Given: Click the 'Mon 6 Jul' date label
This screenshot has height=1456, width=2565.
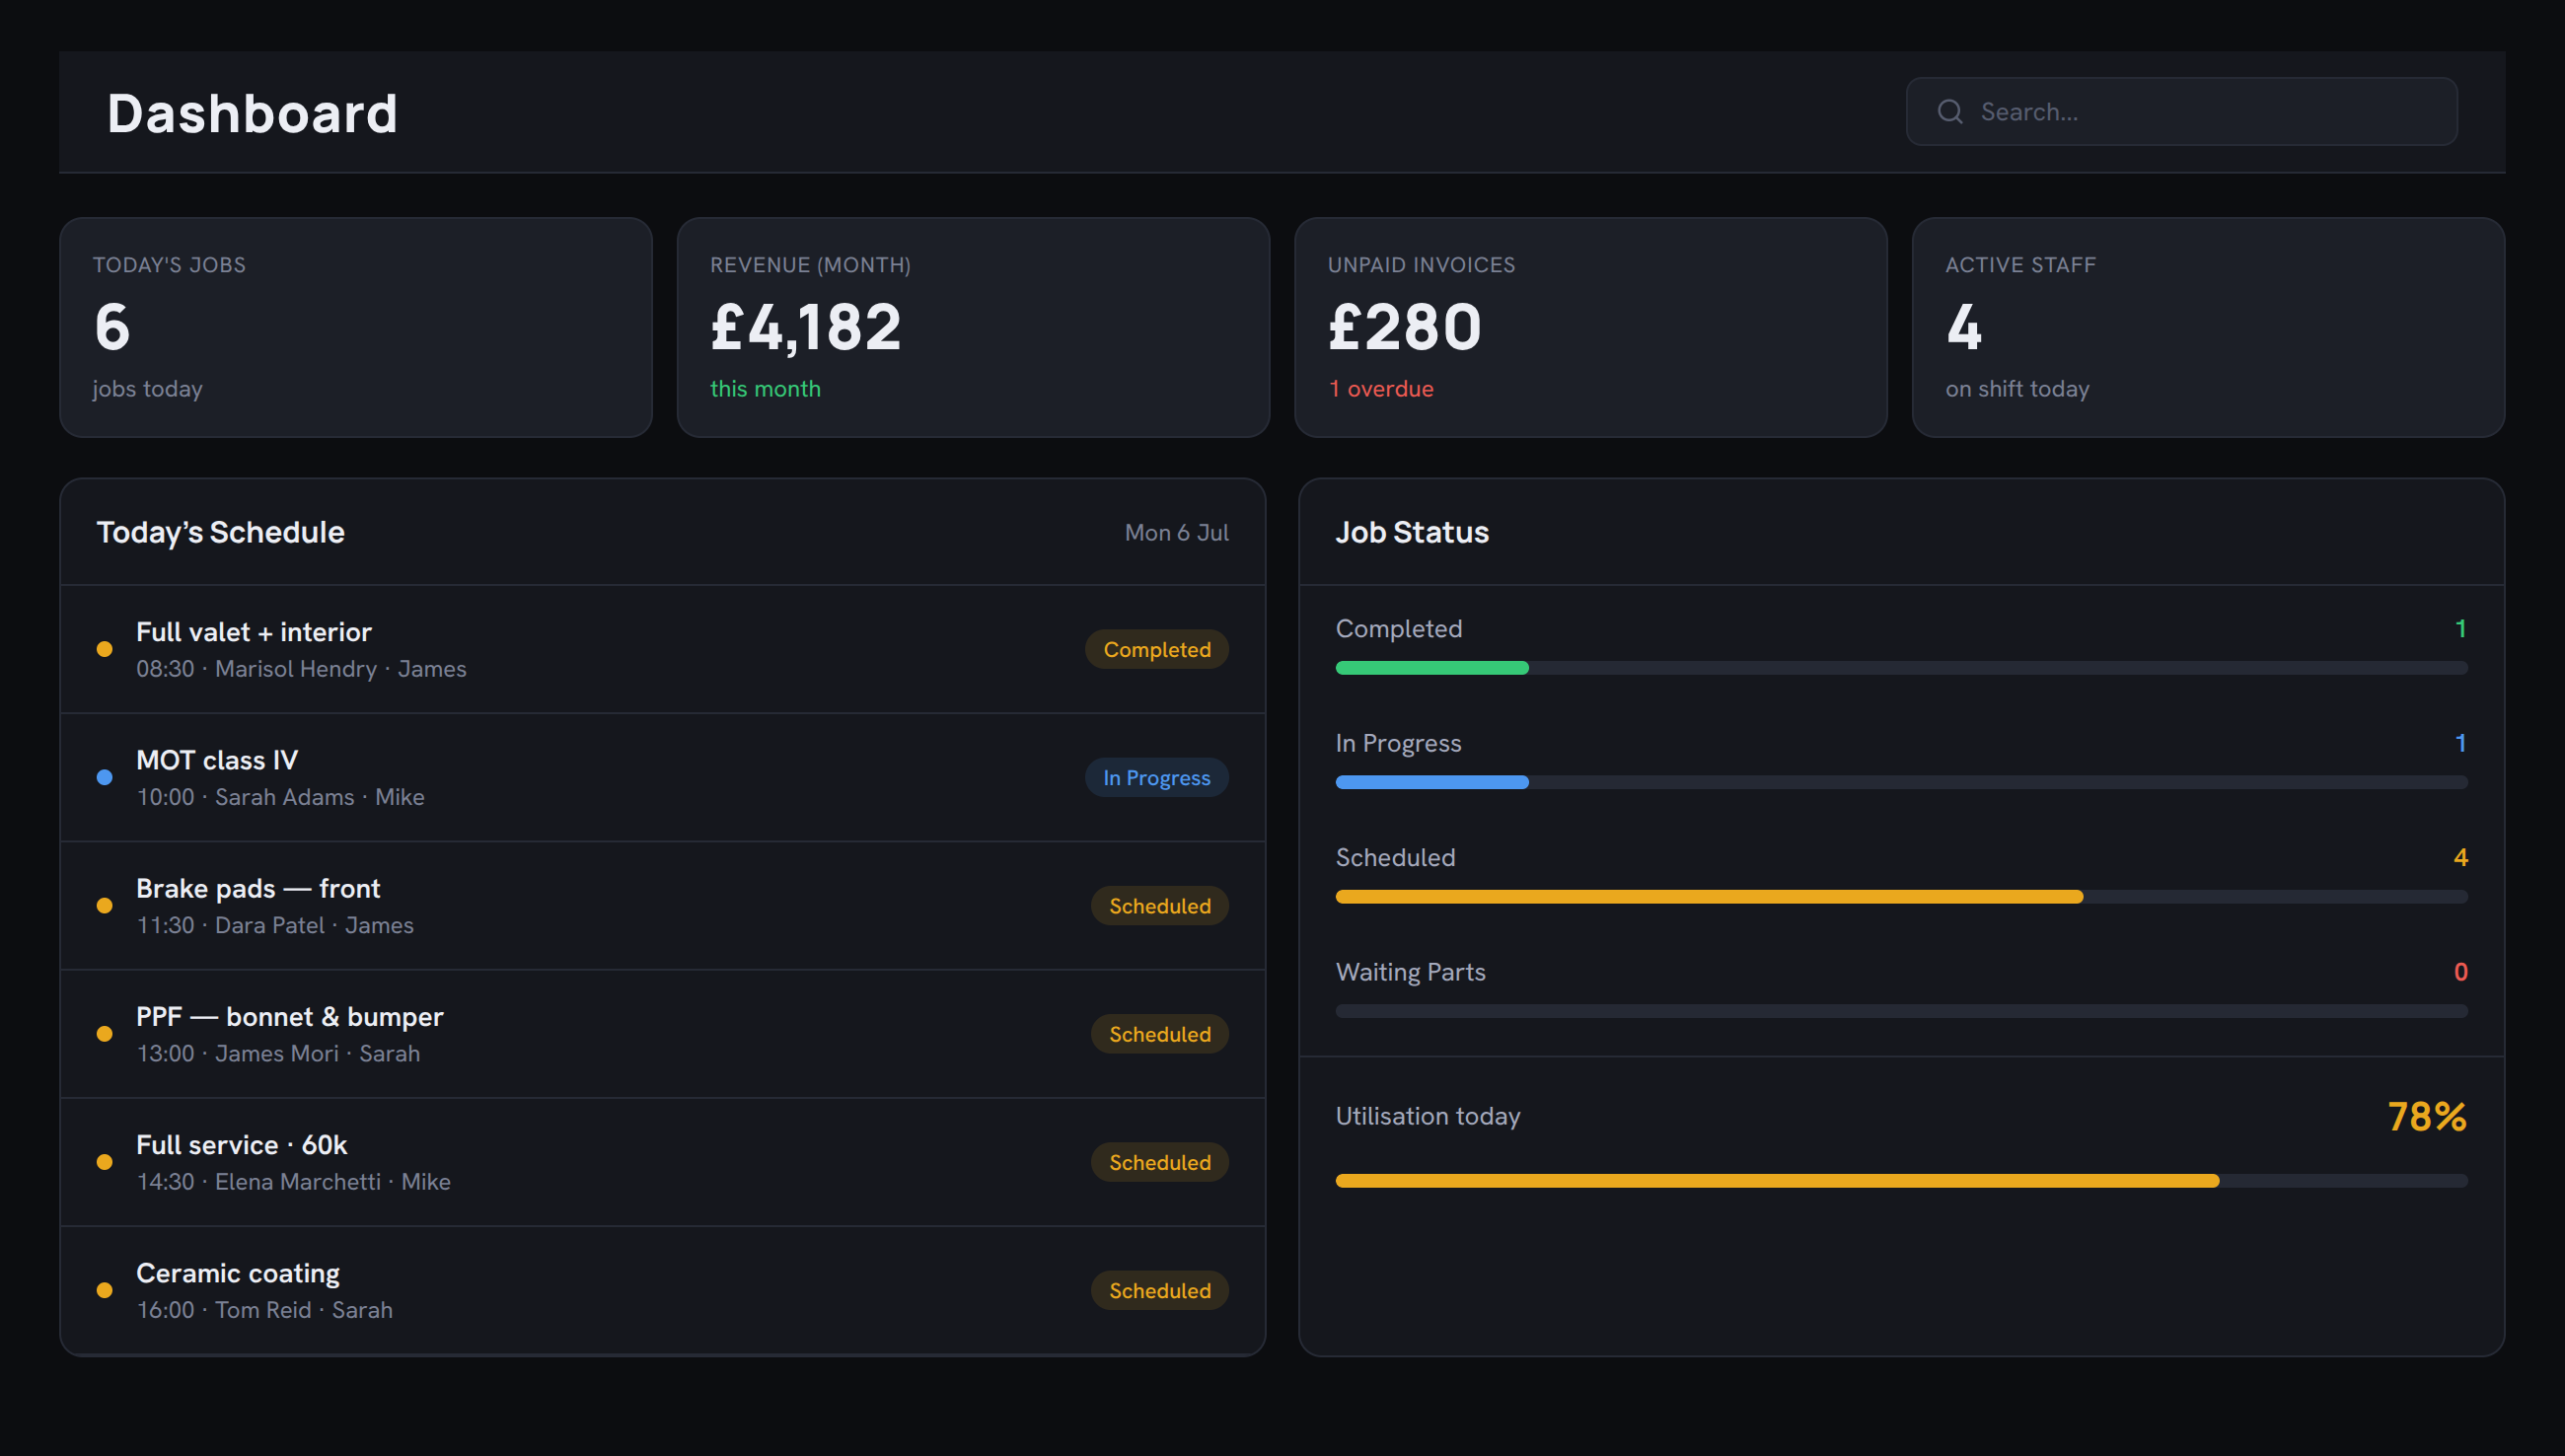Looking at the screenshot, I should click(x=1176, y=533).
